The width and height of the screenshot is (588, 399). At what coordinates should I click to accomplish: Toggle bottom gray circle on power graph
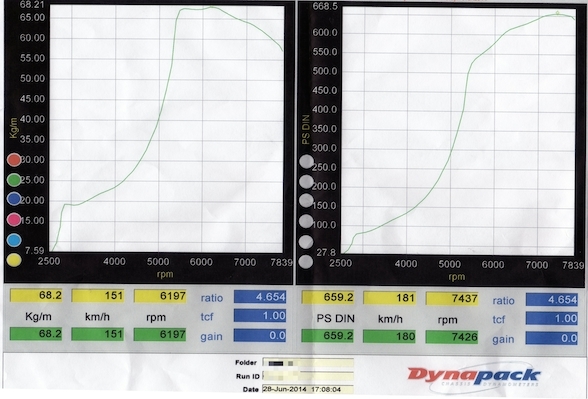click(306, 262)
